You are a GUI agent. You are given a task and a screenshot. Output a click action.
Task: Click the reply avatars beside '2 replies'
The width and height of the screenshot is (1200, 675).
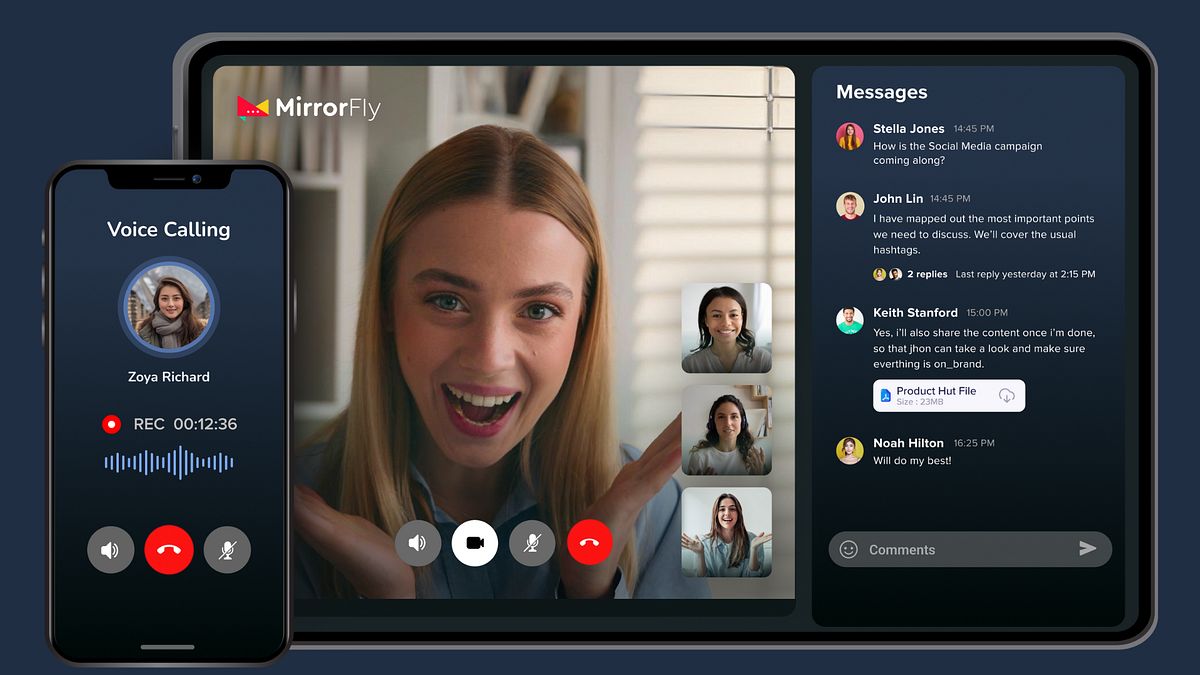click(888, 274)
